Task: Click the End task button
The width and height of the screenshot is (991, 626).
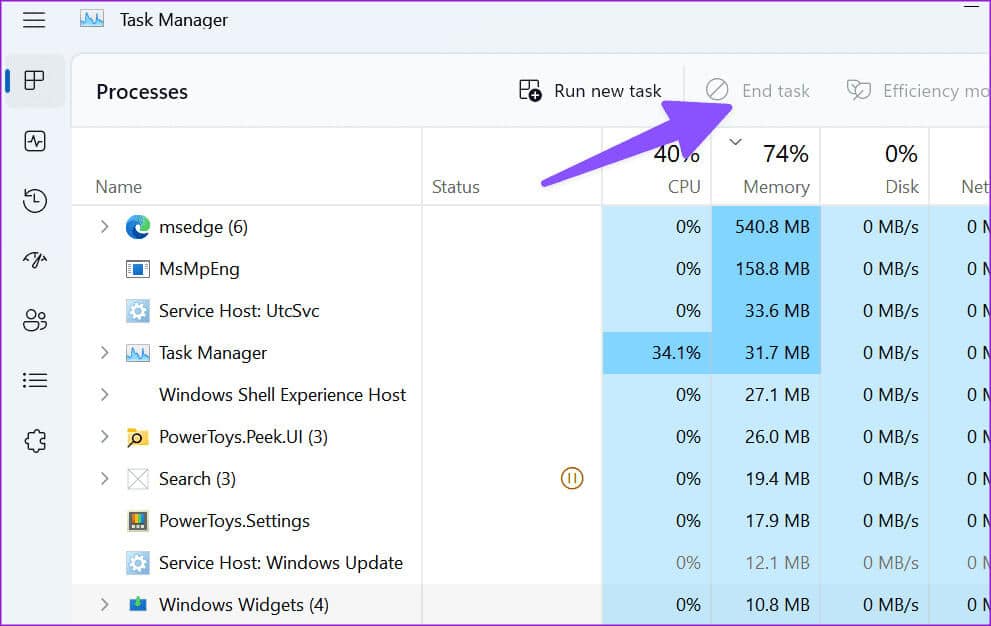Action: (x=757, y=90)
